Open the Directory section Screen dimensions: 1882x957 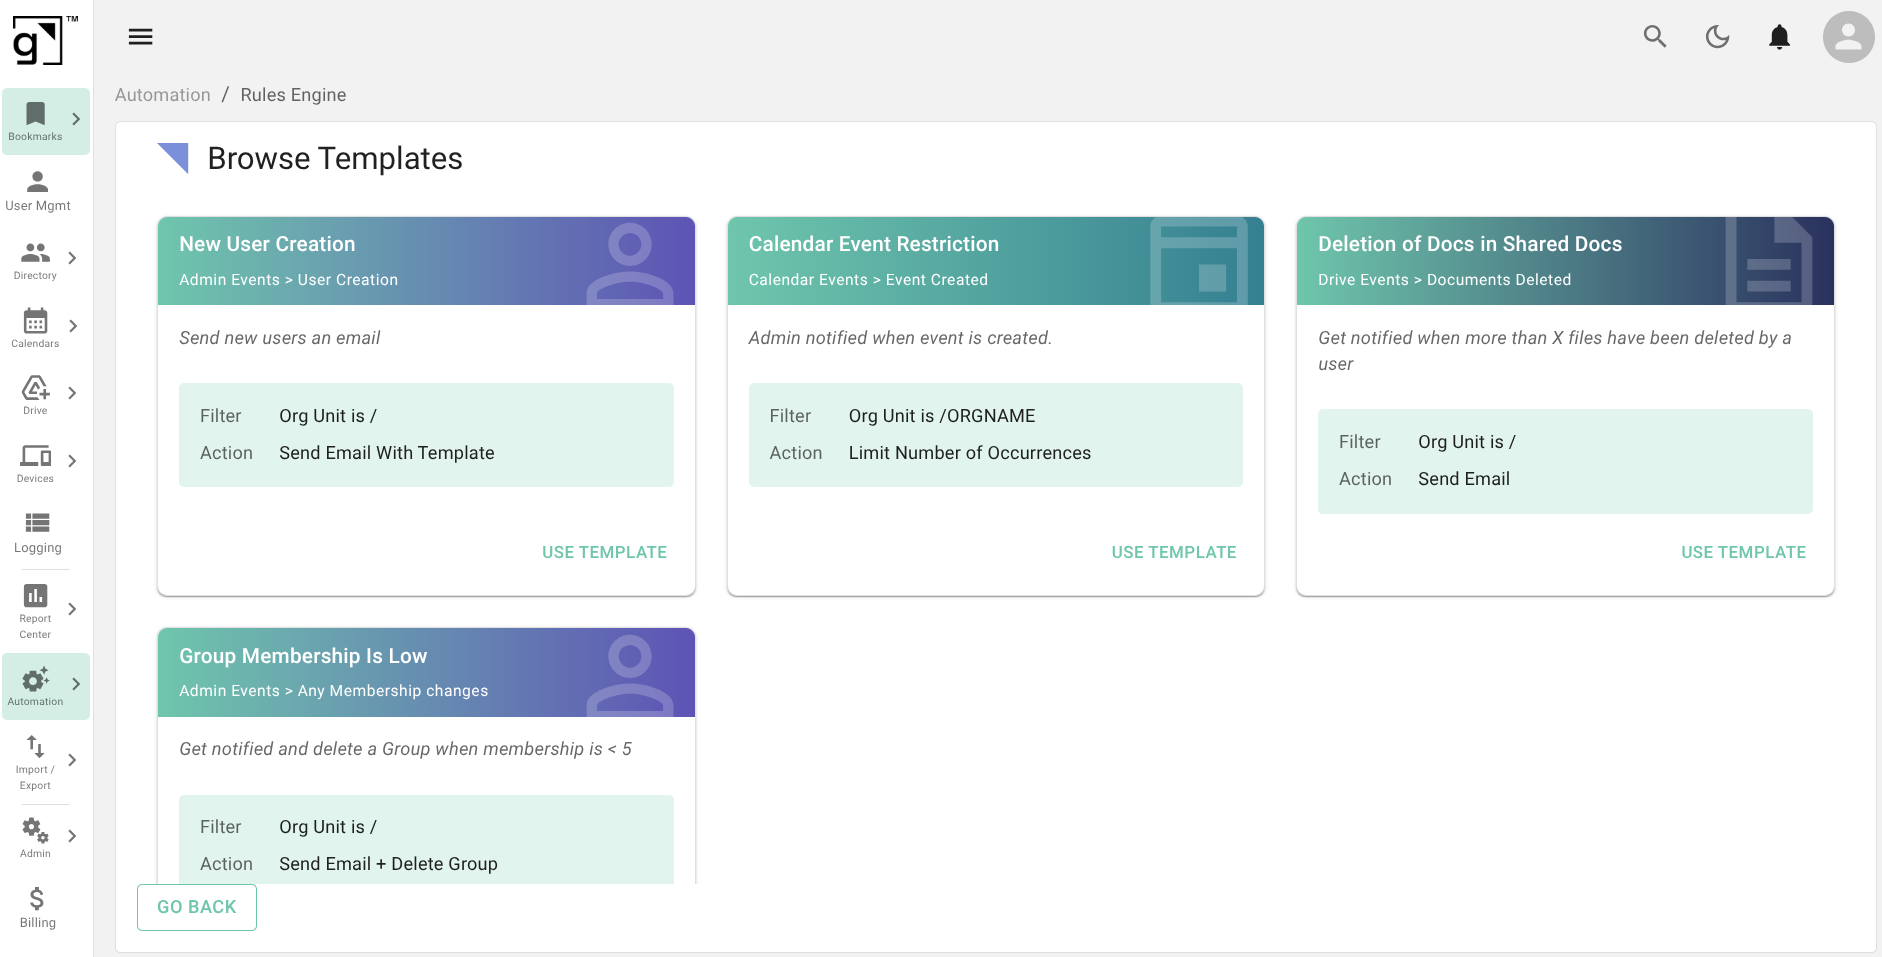click(35, 260)
